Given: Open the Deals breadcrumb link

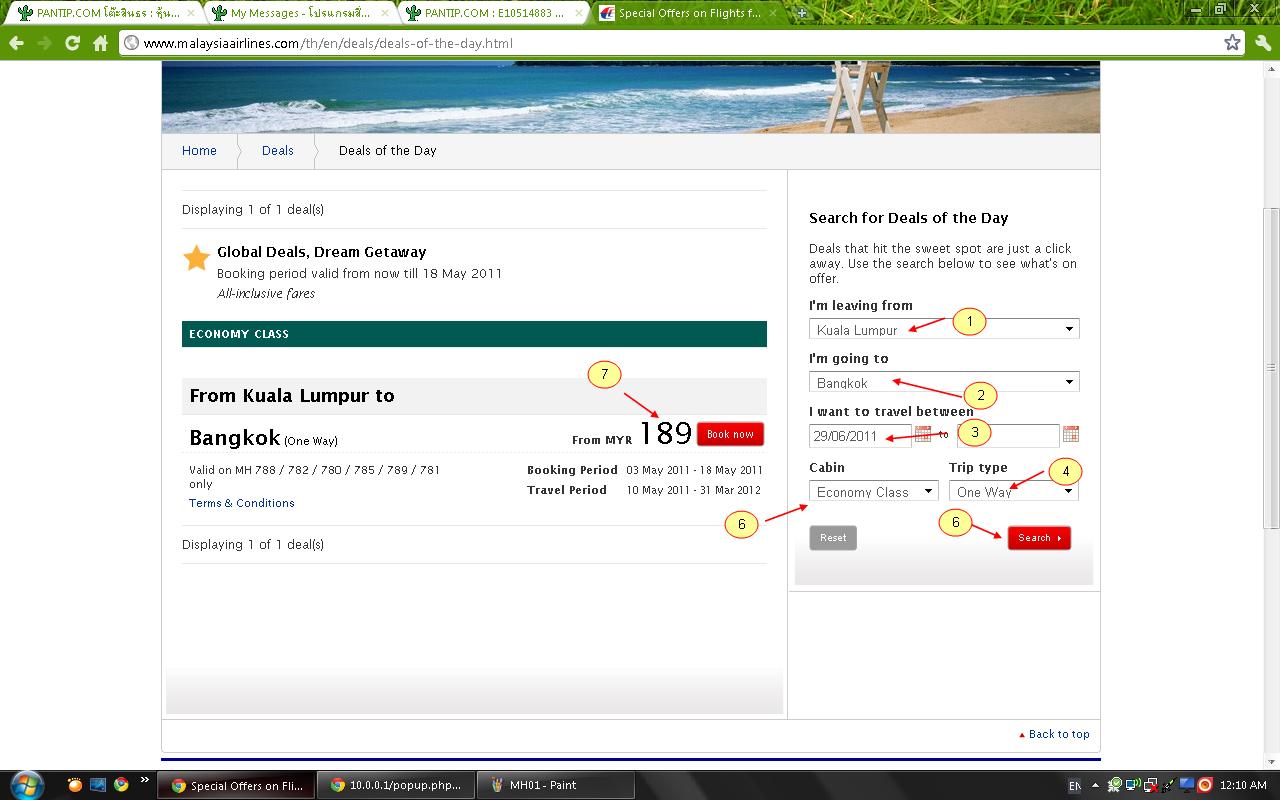Looking at the screenshot, I should (278, 151).
